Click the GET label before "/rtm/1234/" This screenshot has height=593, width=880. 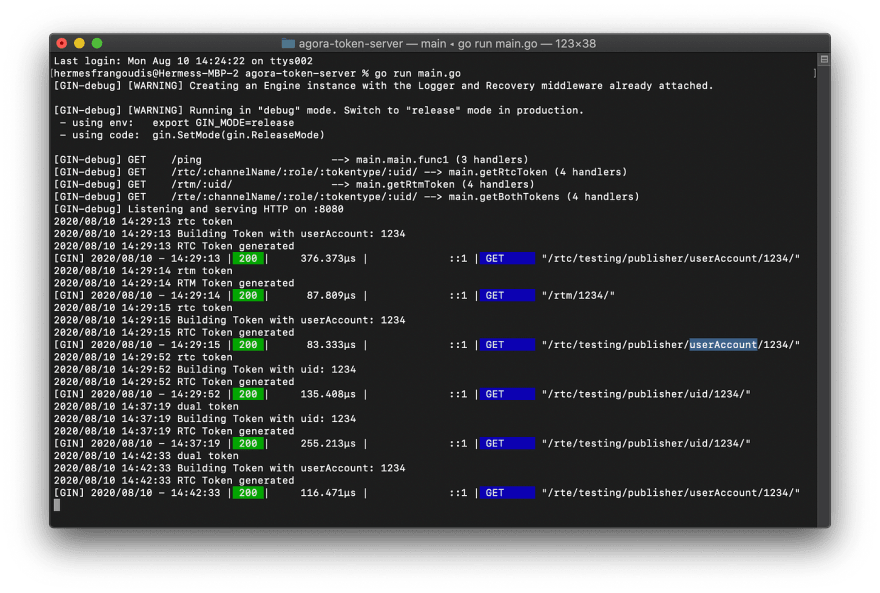click(x=507, y=295)
